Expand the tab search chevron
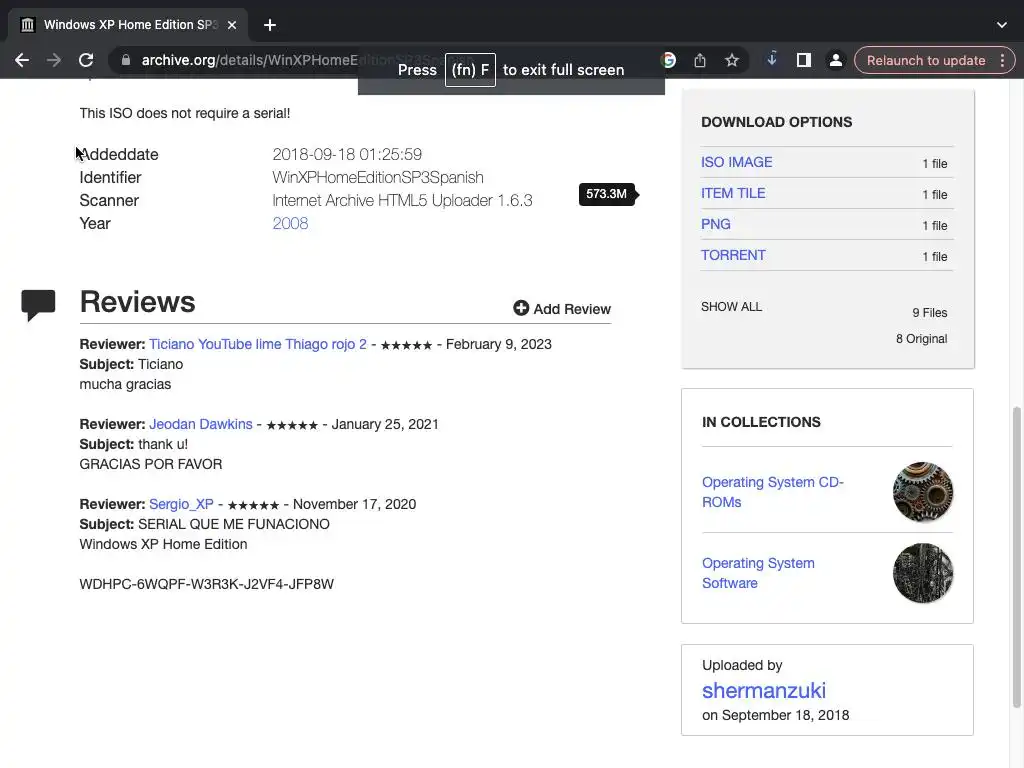The width and height of the screenshot is (1024, 768). tap(1002, 25)
